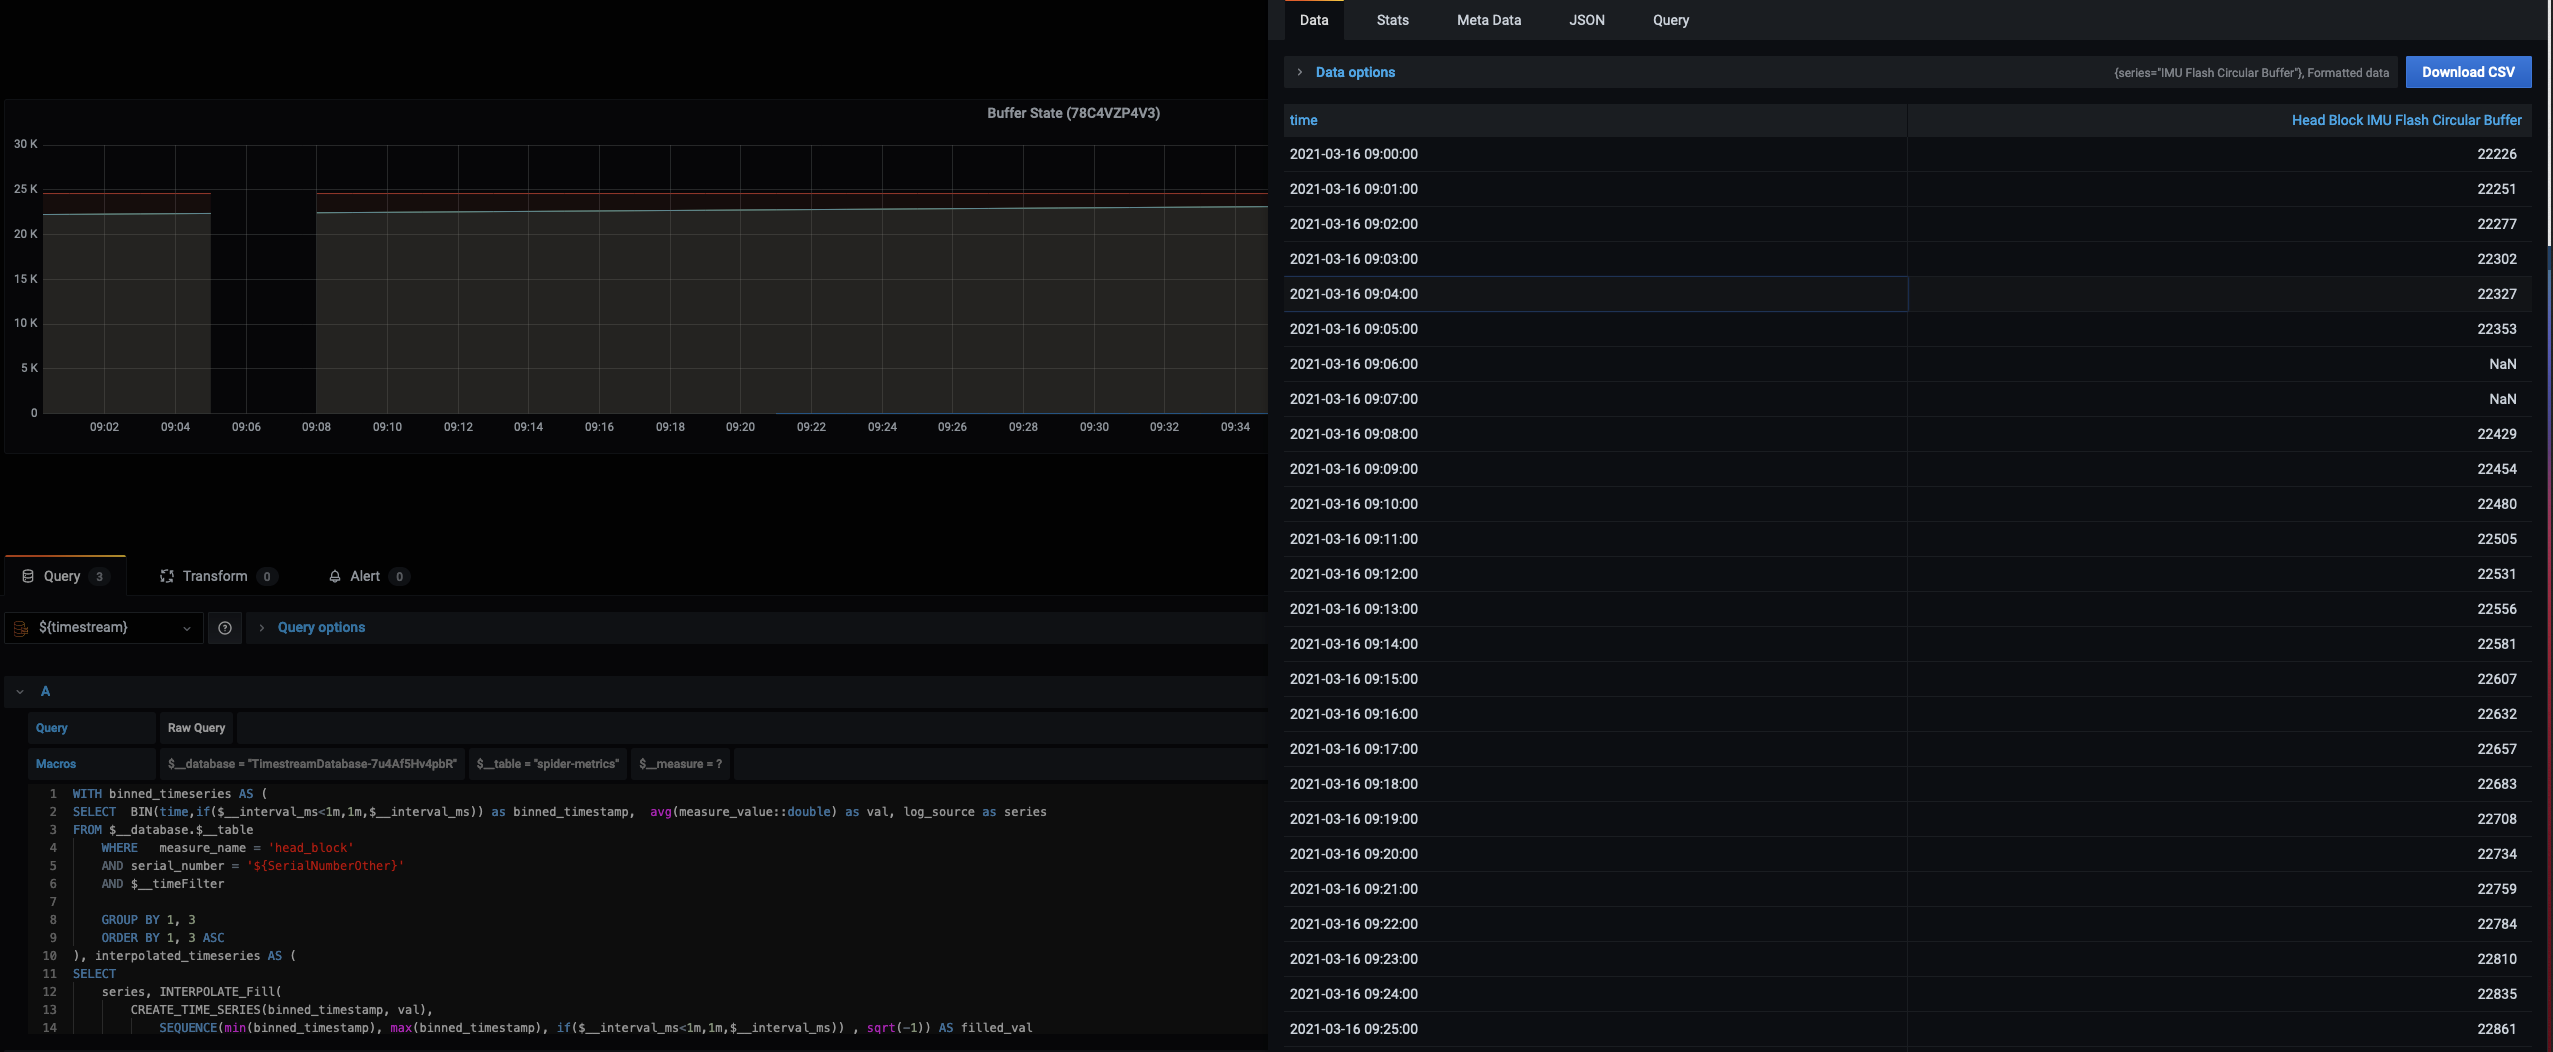Select the JSON inspector tab

click(x=1586, y=20)
